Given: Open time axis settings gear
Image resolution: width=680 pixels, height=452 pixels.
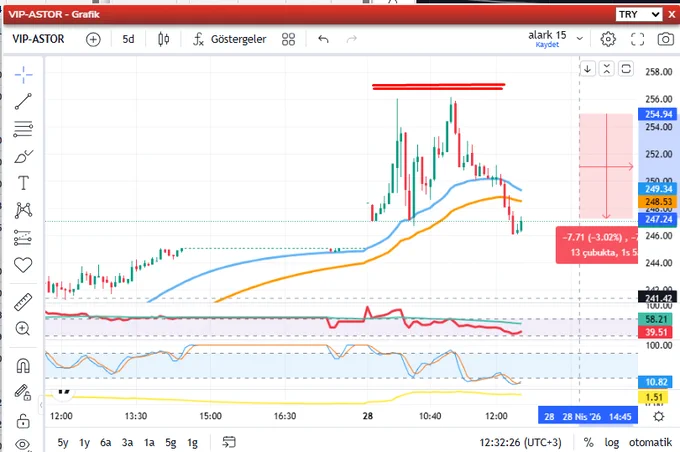Looking at the screenshot, I should click(659, 416).
